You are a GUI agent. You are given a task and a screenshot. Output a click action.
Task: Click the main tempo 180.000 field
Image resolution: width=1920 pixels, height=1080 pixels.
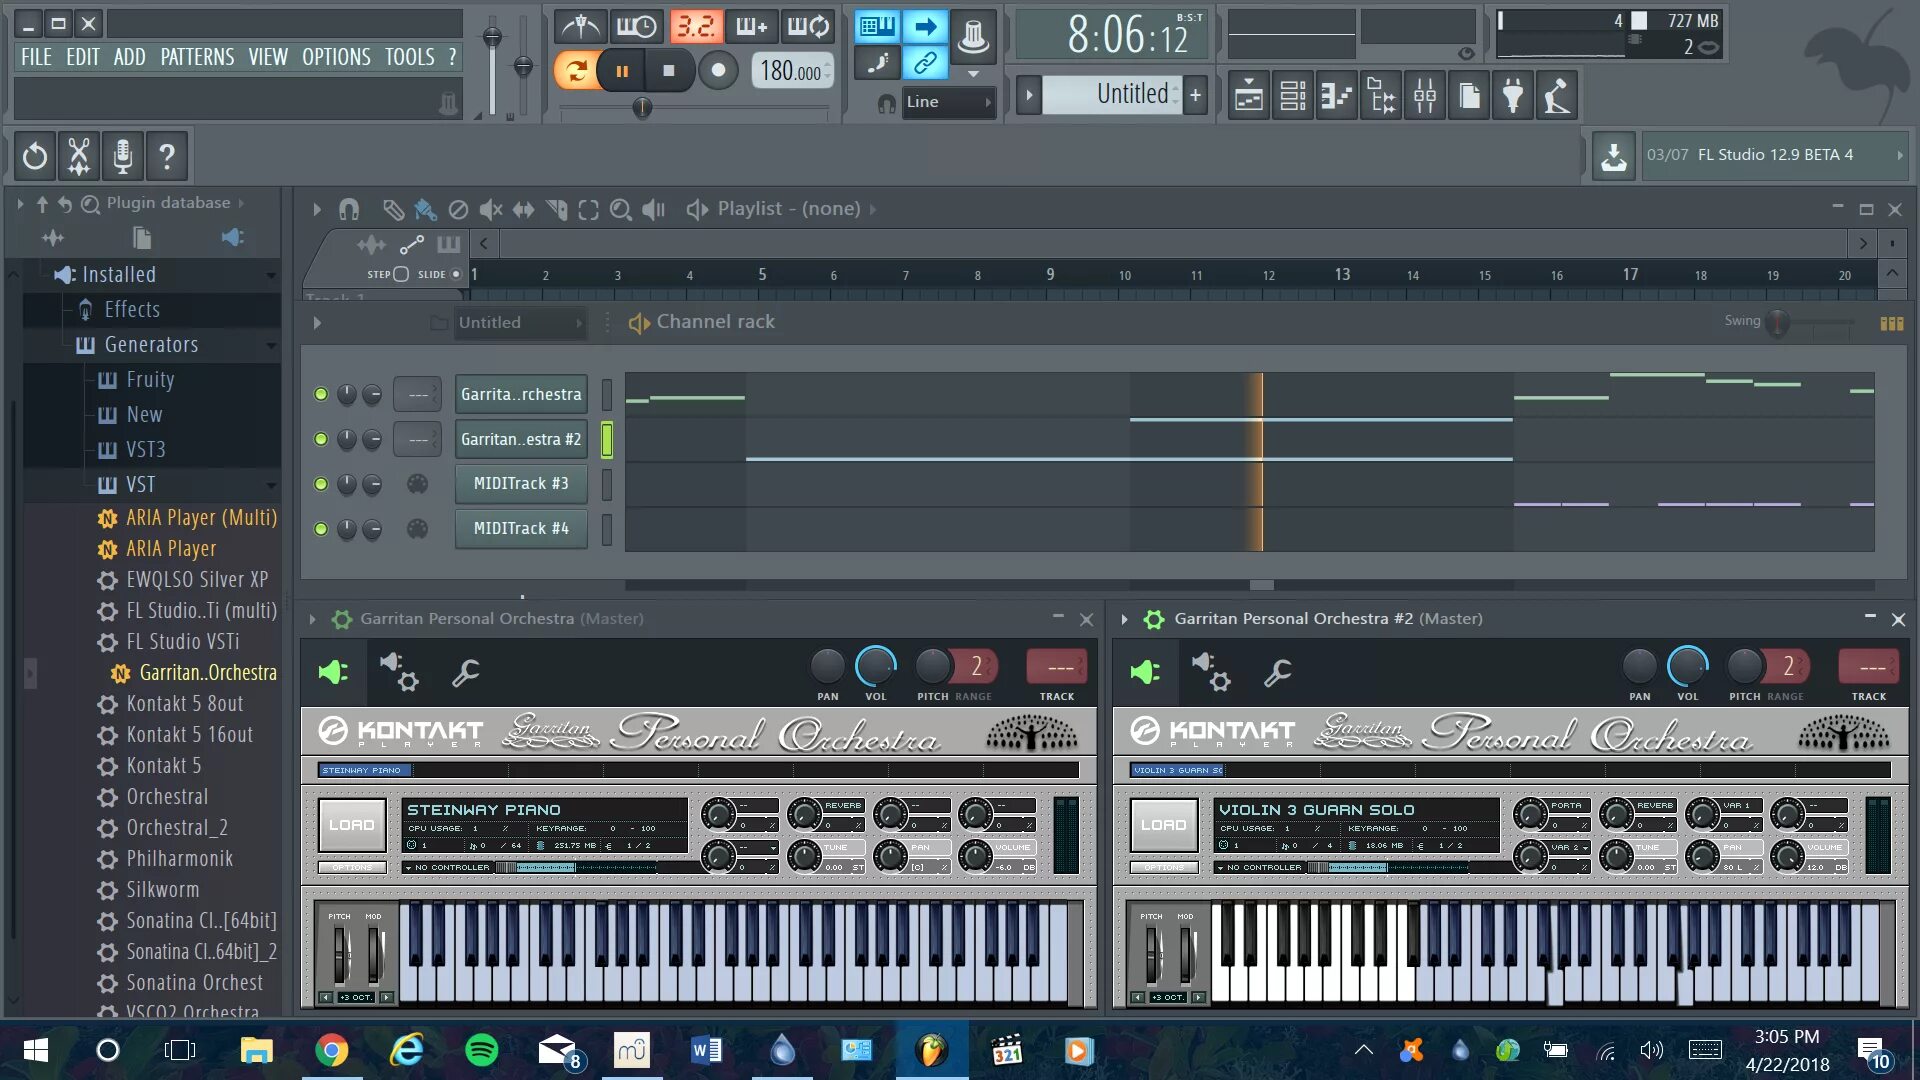click(791, 71)
